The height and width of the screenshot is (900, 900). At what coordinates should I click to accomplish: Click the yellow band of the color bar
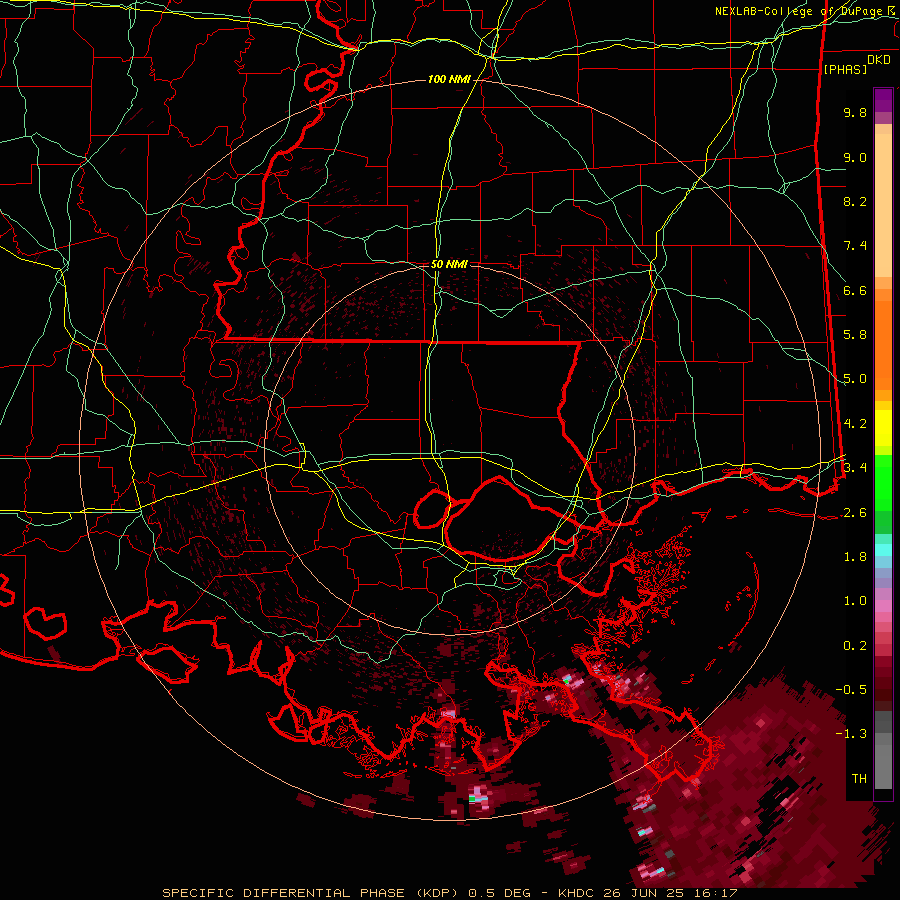883,427
